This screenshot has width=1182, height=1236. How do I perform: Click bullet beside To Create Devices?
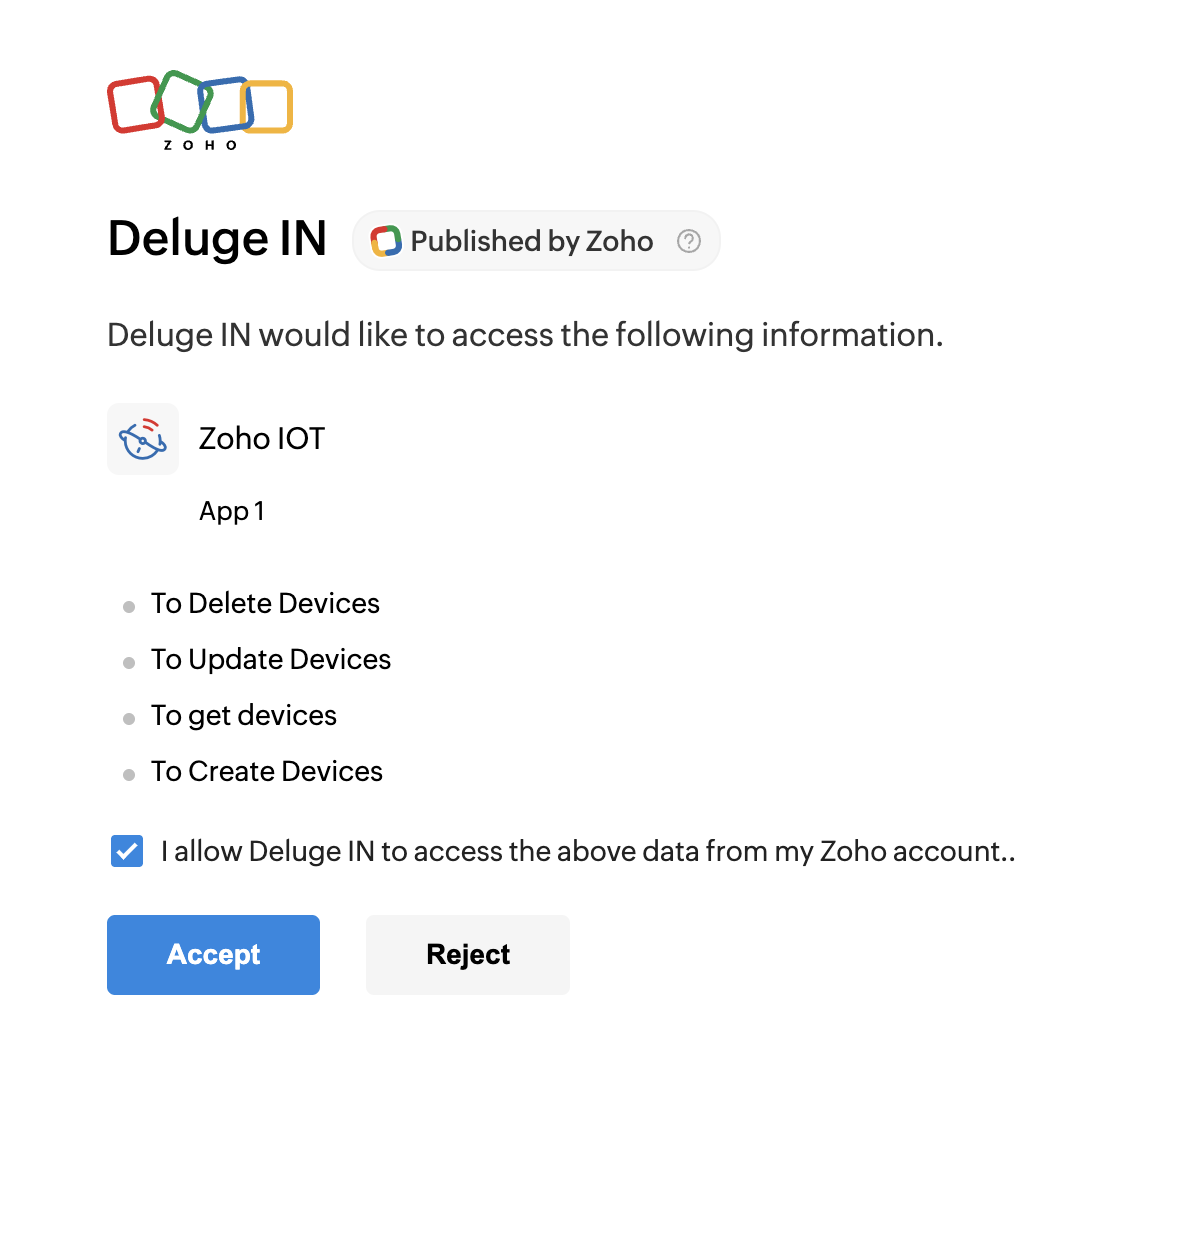[x=129, y=775]
